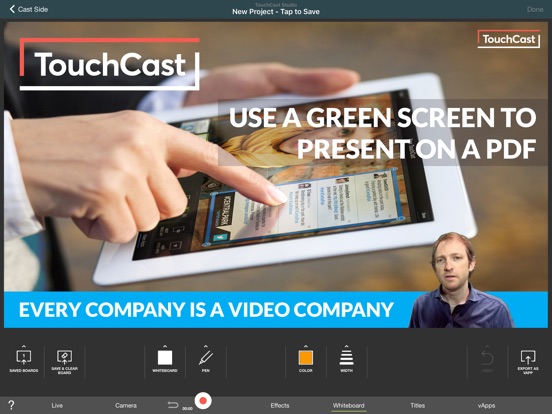Tap the Save & Clear Board icon
The height and width of the screenshot is (414, 552).
tap(64, 357)
